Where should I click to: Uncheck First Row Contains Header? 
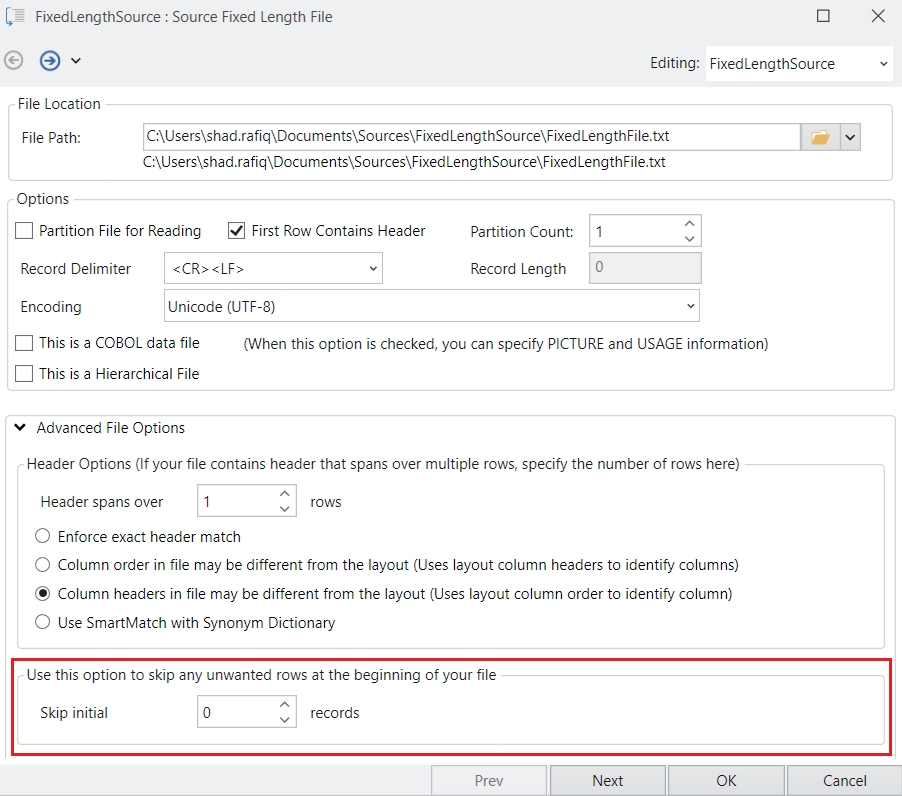(237, 231)
